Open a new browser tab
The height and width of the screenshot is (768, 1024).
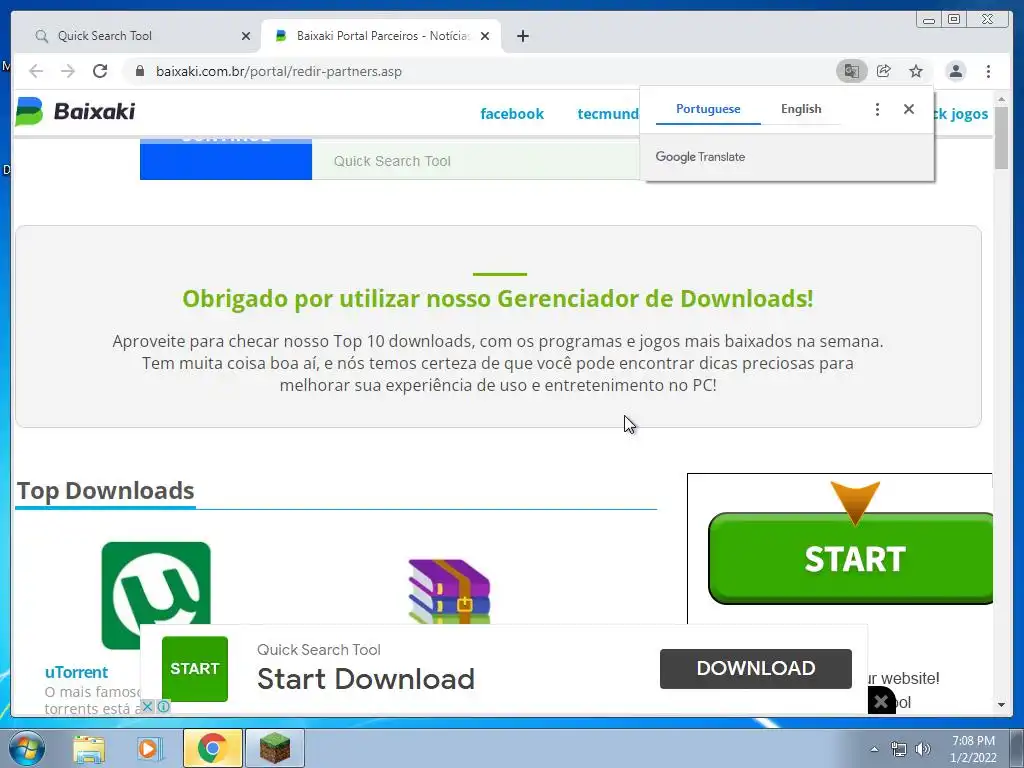522,36
